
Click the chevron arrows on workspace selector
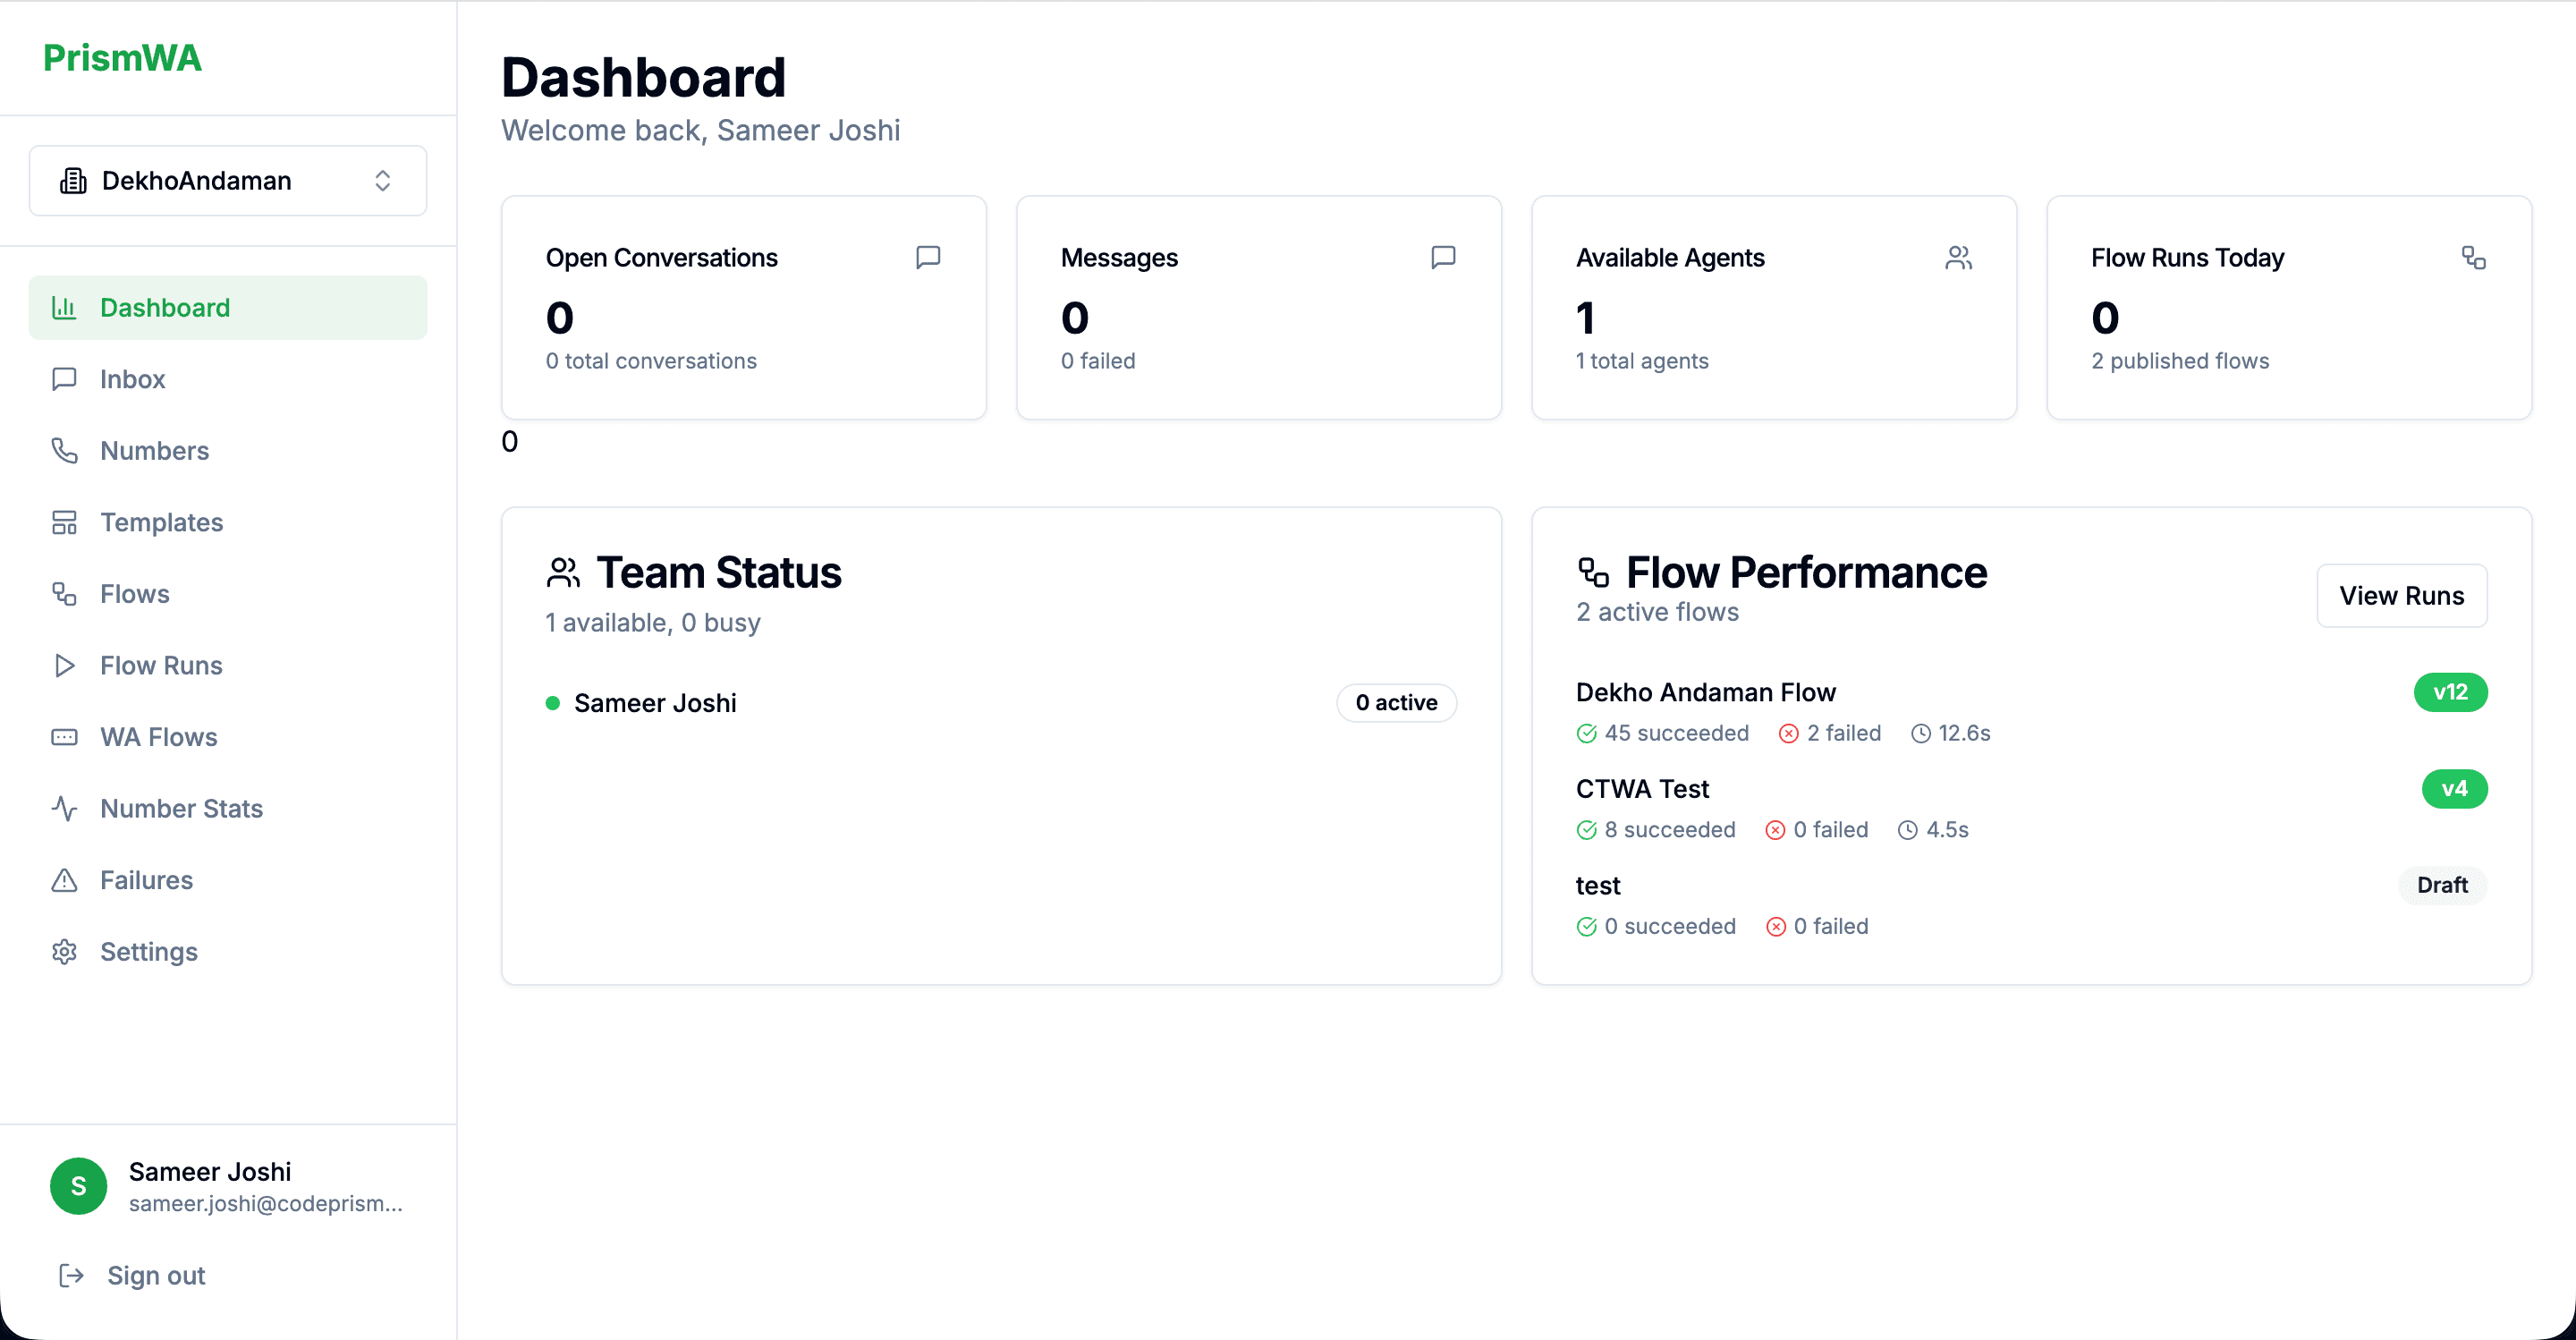[382, 181]
